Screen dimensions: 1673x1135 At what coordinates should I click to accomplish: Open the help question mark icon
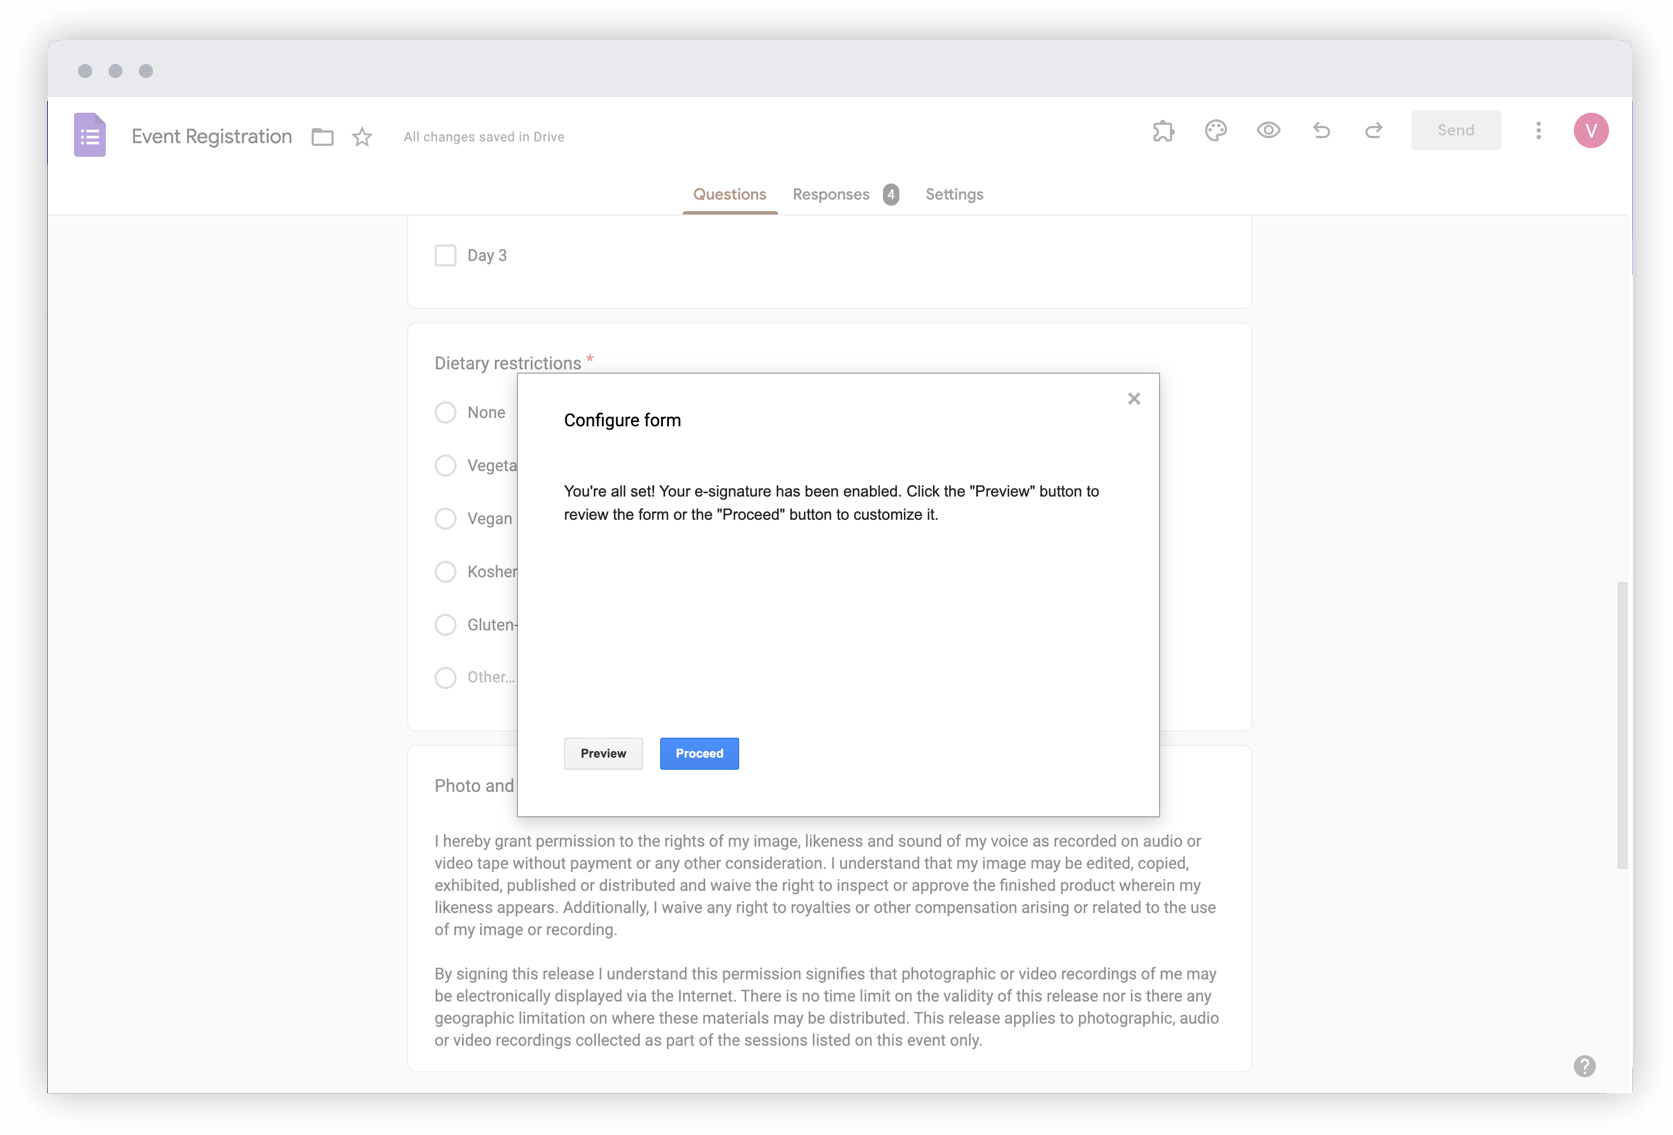1584,1066
